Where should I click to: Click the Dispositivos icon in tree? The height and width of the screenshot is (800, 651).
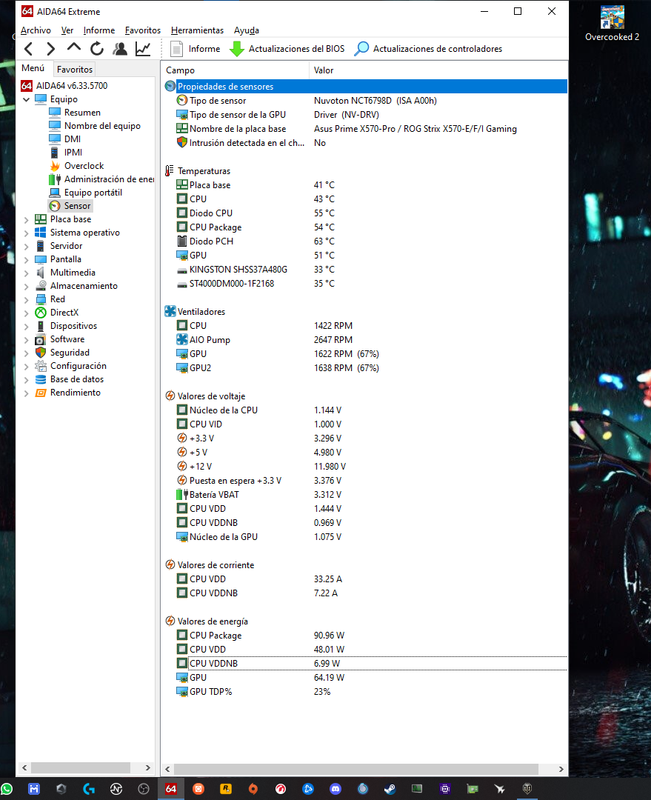pyautogui.click(x=41, y=326)
